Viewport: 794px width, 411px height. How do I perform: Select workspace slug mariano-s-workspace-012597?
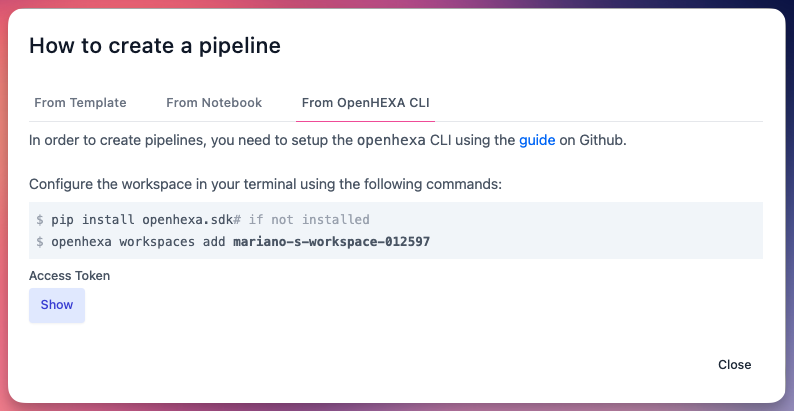pyautogui.click(x=331, y=242)
